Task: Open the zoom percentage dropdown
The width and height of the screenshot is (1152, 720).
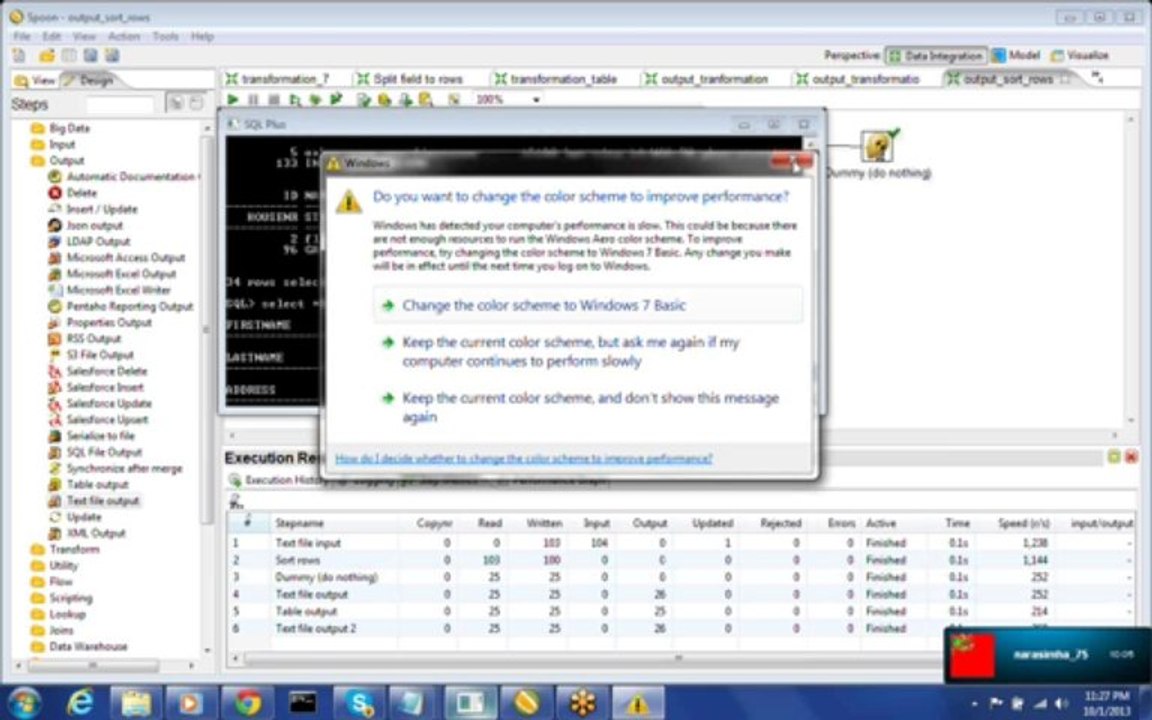Action: coord(536,100)
